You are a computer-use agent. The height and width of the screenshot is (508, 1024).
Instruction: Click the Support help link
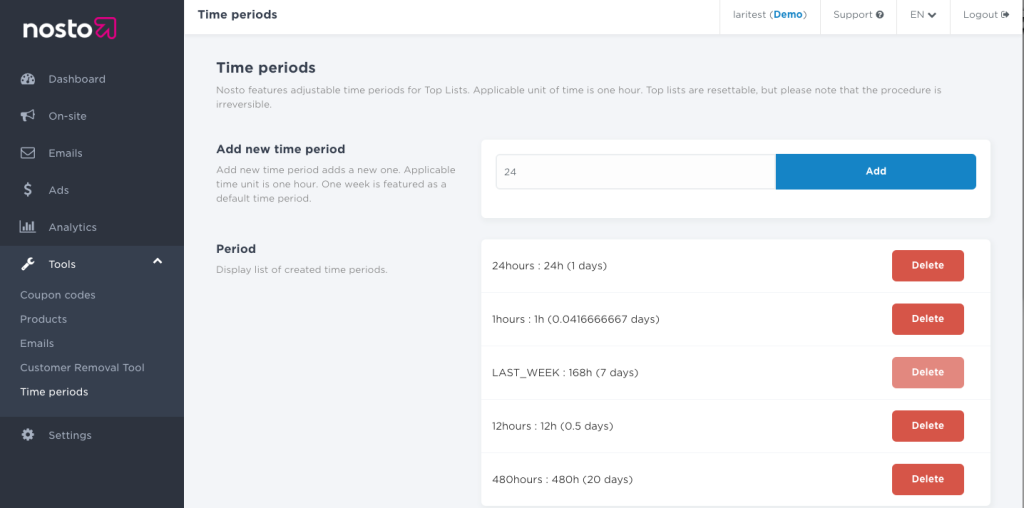[x=858, y=15]
